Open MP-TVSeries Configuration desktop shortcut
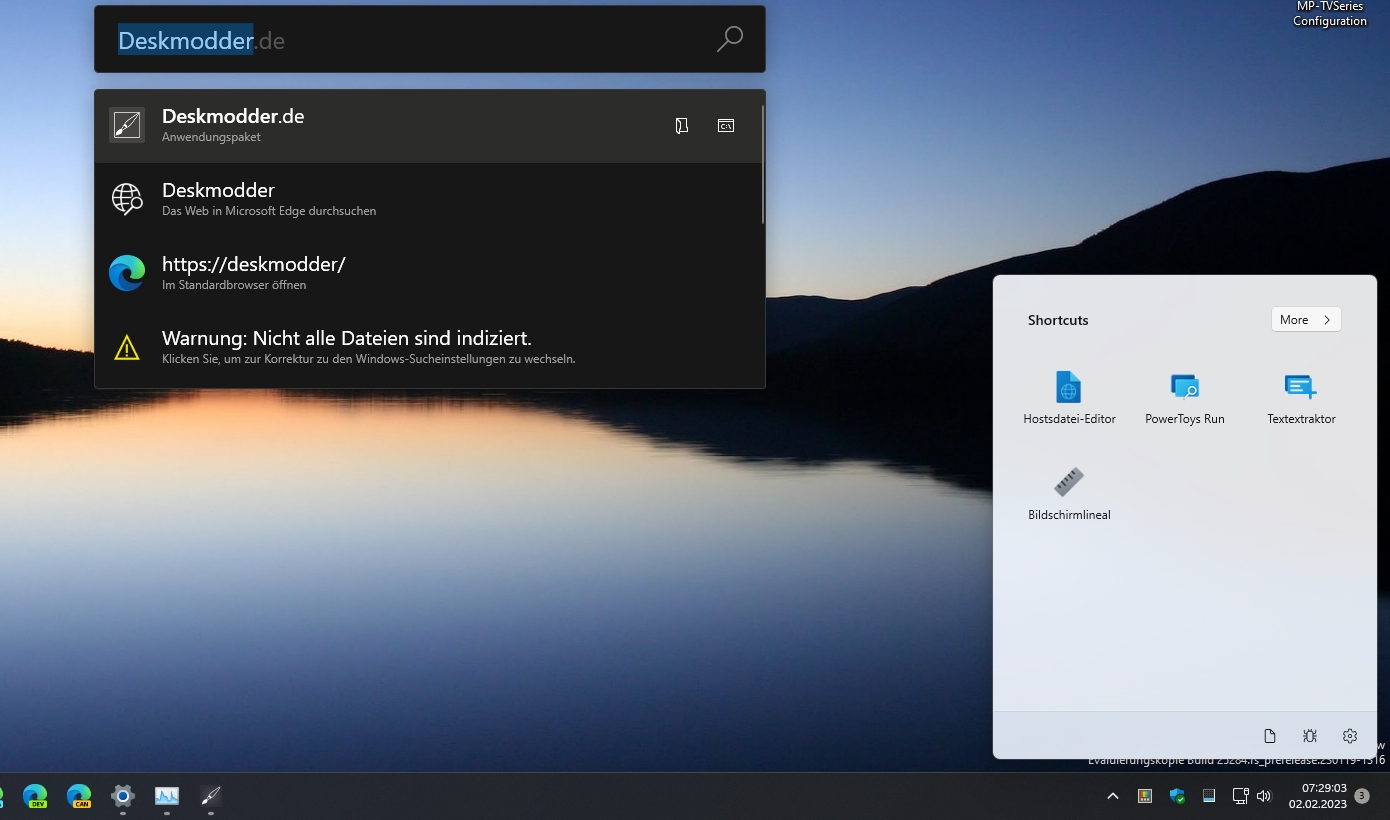The height and width of the screenshot is (820, 1390). (x=1330, y=14)
